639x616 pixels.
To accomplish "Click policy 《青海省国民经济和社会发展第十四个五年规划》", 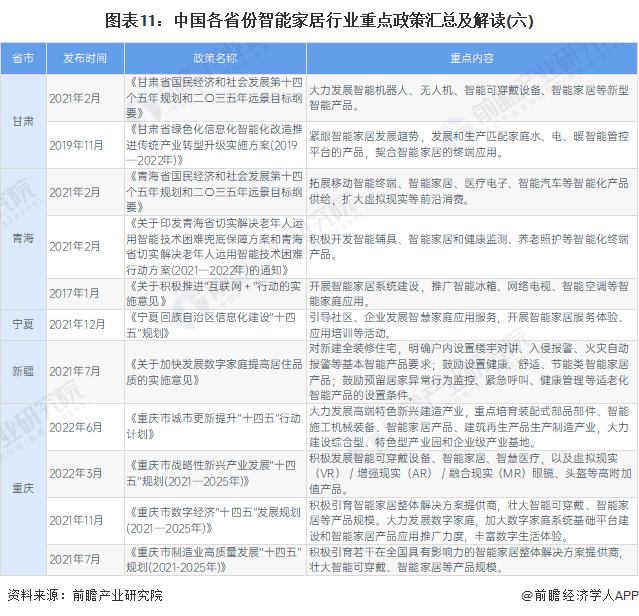I will [x=215, y=192].
